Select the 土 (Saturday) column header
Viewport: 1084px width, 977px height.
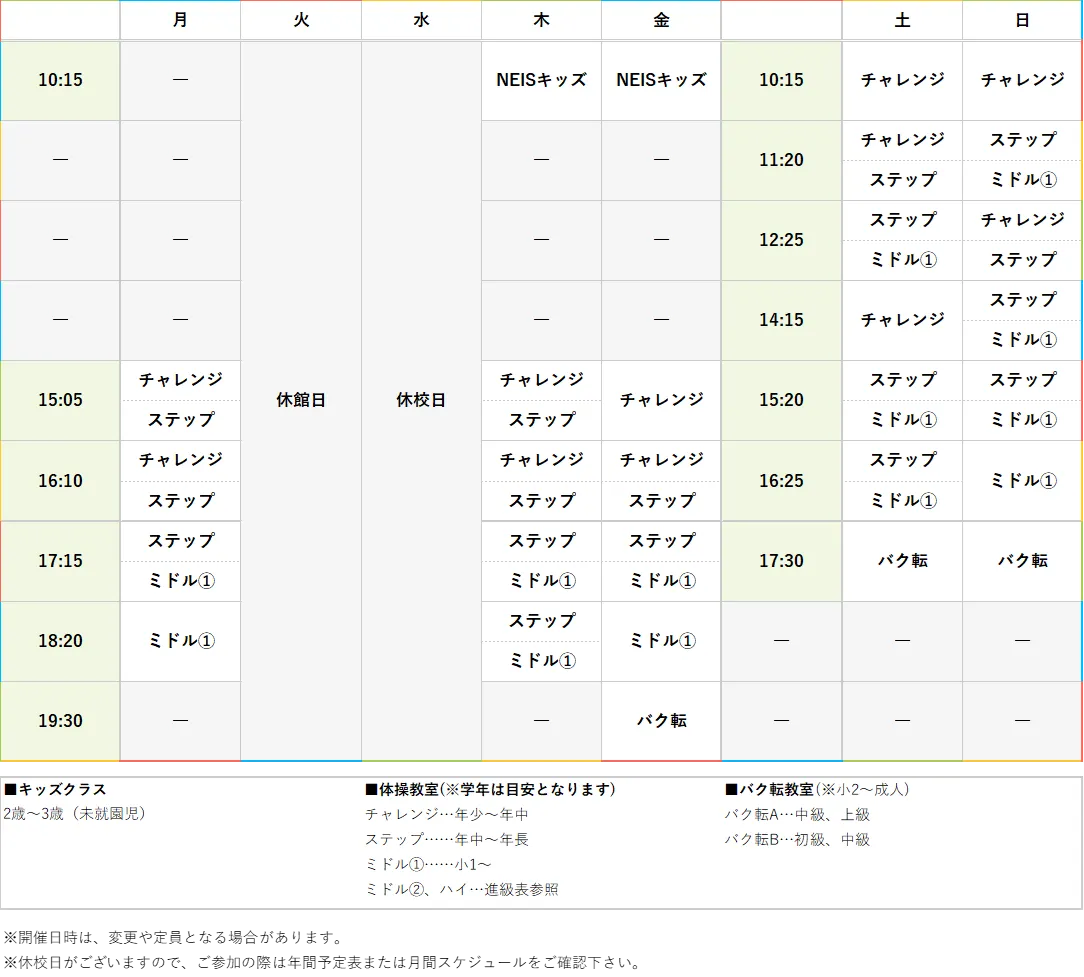tap(902, 20)
